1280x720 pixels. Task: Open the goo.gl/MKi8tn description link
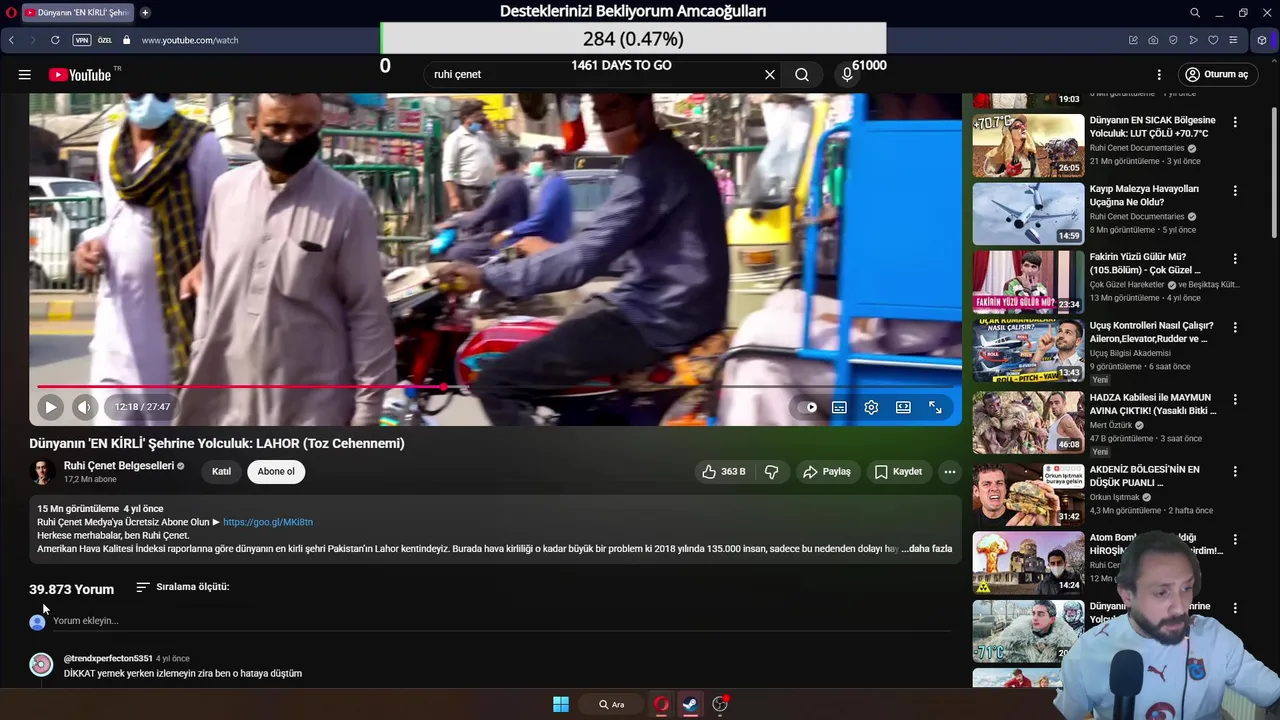(268, 522)
